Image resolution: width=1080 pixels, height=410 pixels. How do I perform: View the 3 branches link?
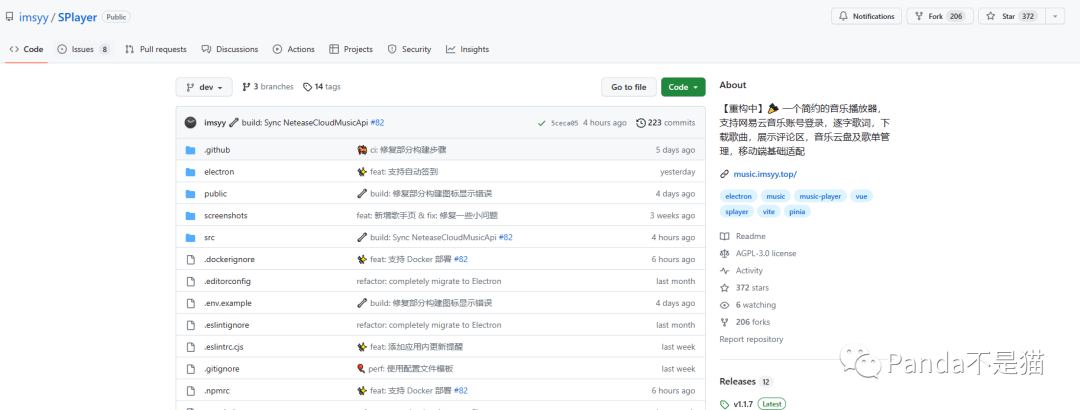[268, 87]
